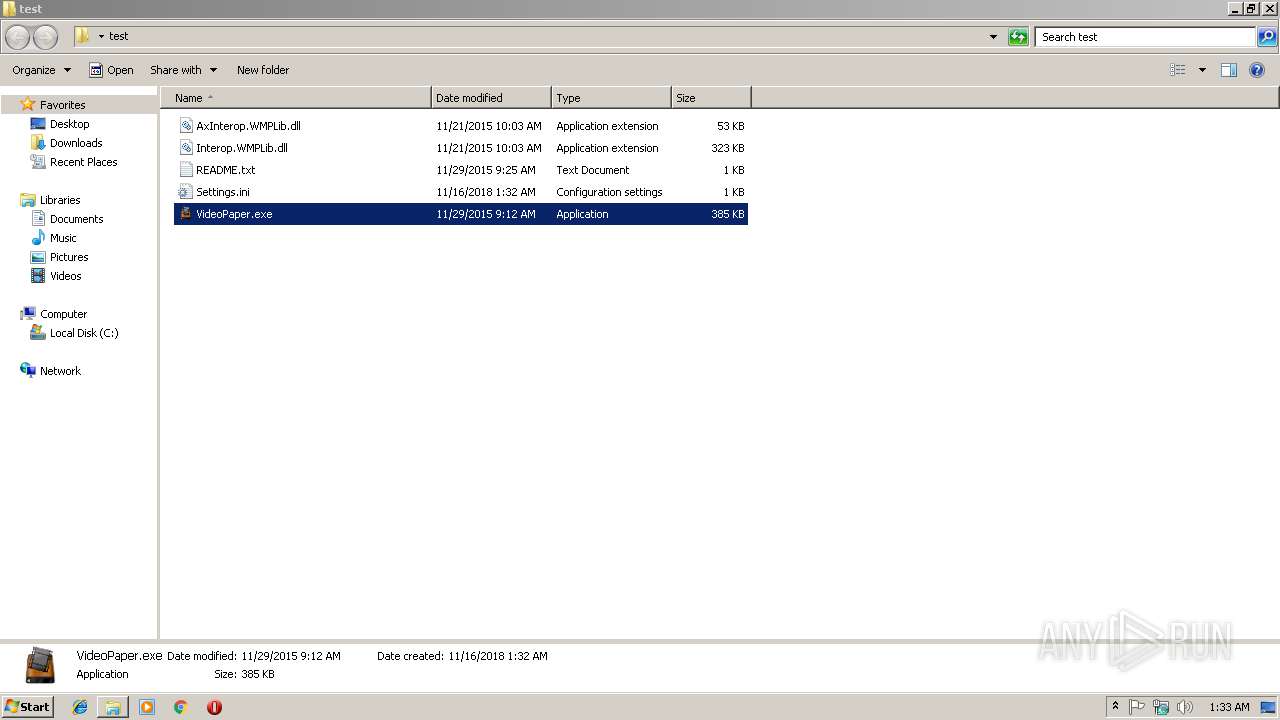The image size is (1280, 720).
Task: Click the refresh button beside address bar
Action: tap(1018, 37)
